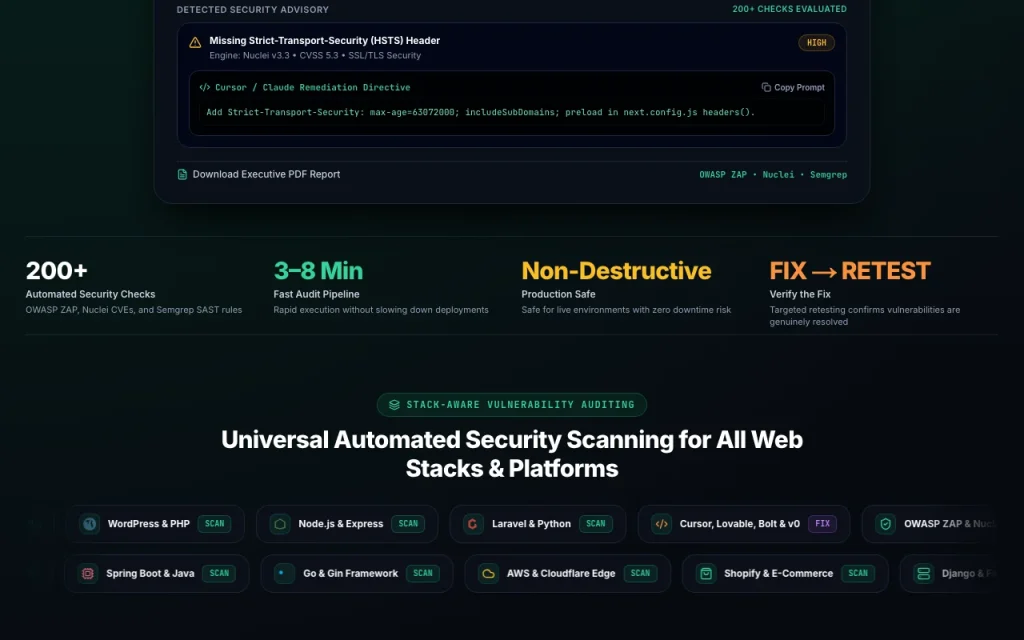Viewport: 1024px width, 640px height.
Task: Click the SCAN badge on WordPress & PHP
Action: (214, 524)
